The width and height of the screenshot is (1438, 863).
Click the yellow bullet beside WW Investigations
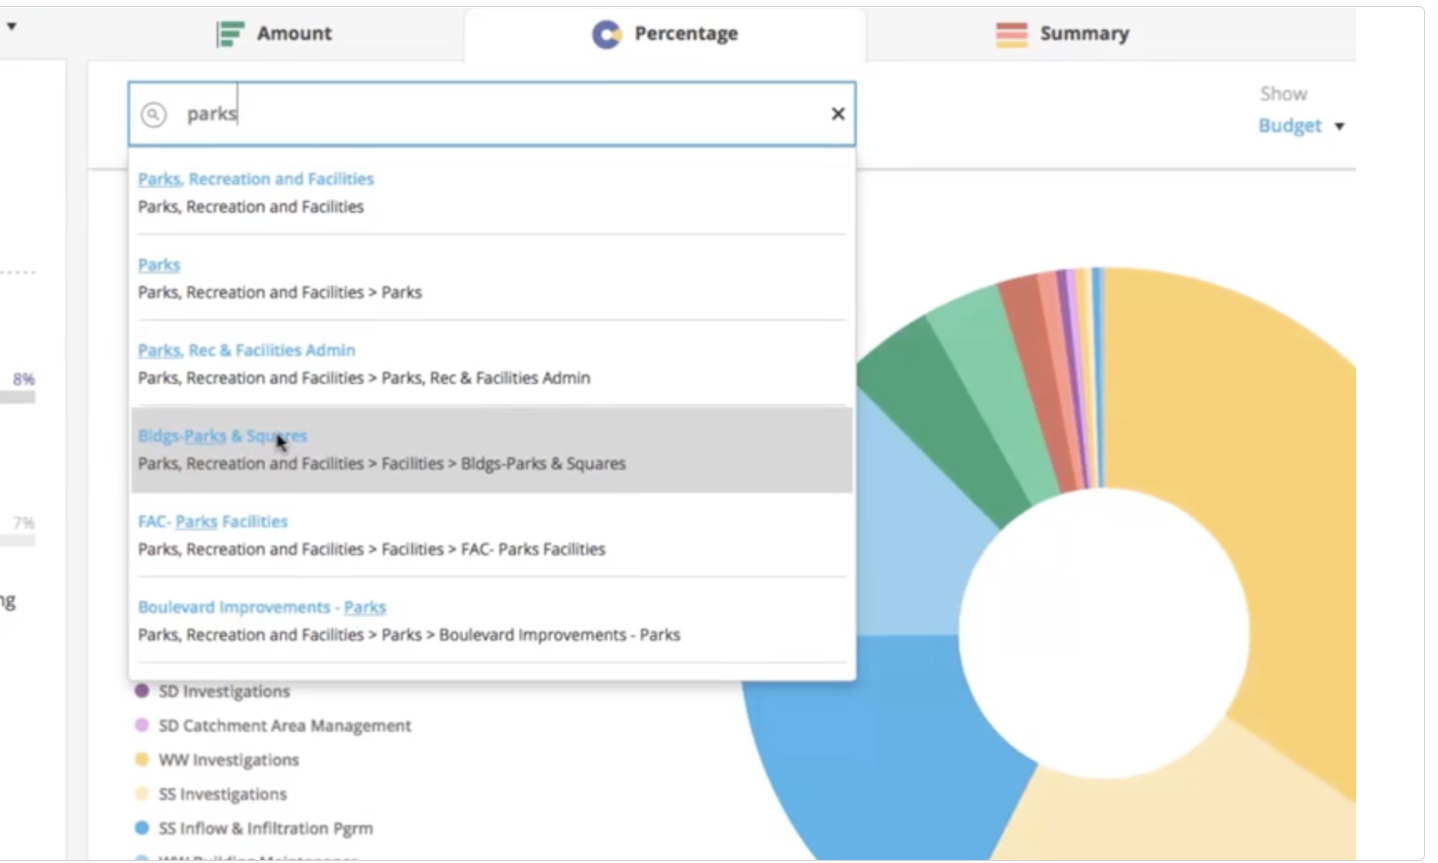139,760
